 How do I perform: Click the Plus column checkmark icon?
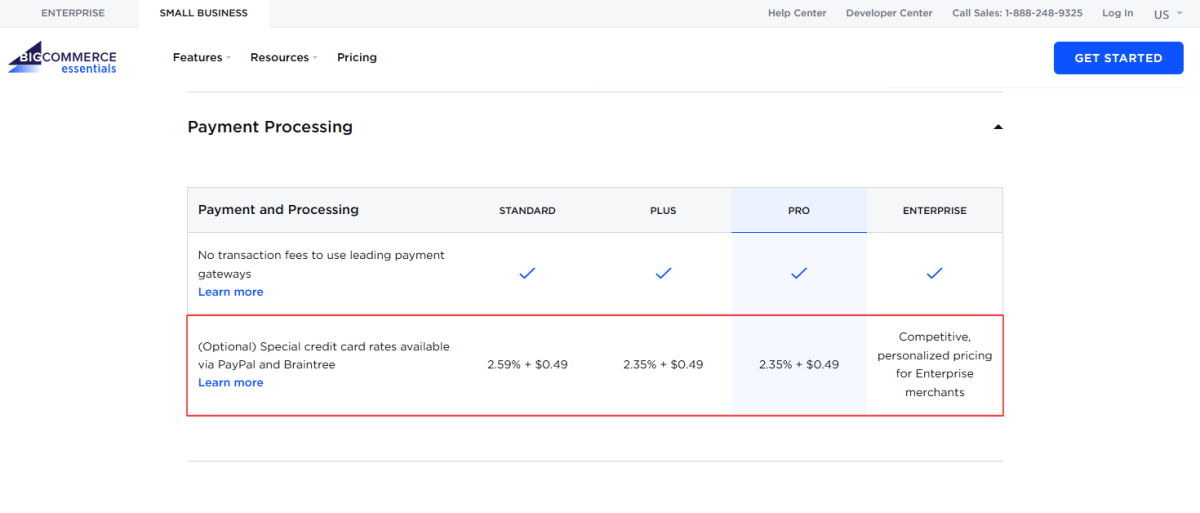click(663, 273)
